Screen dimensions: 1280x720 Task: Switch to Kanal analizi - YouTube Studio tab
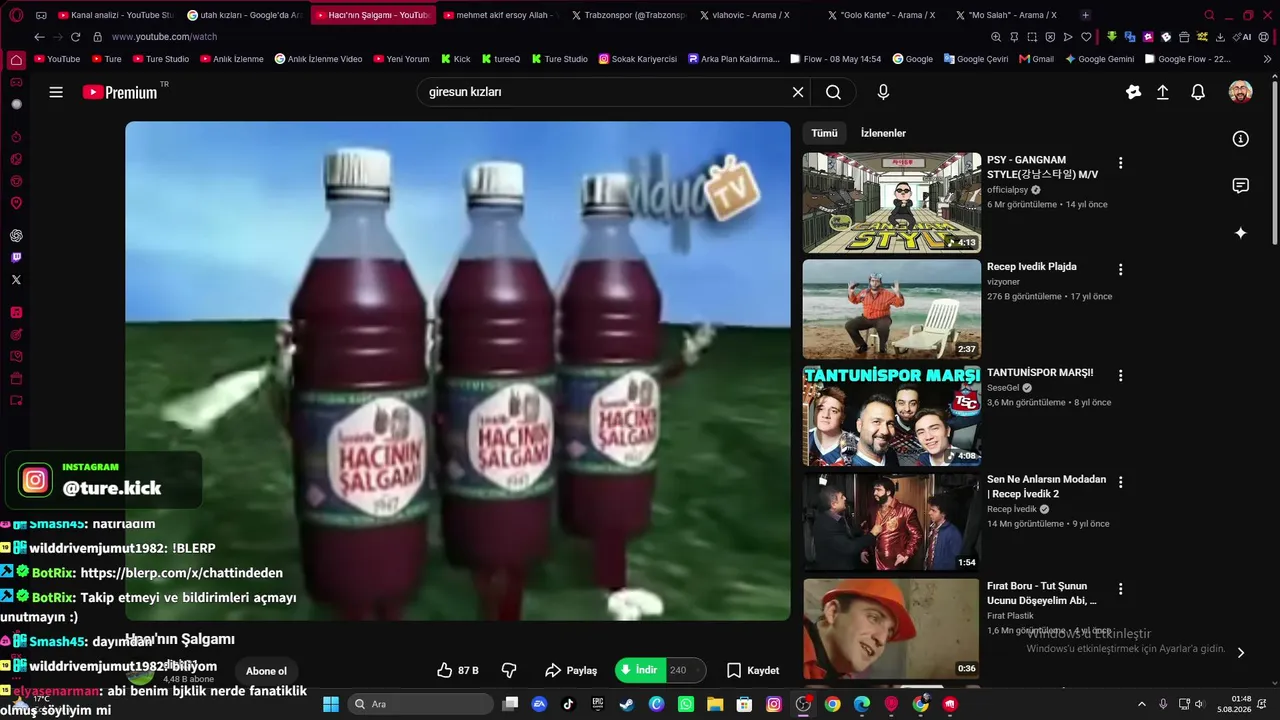coord(115,15)
